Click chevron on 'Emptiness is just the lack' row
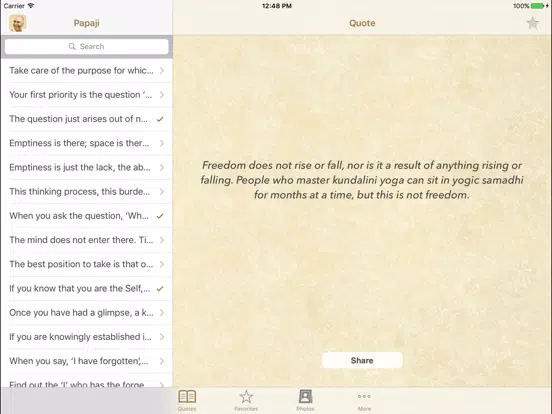This screenshot has height=414, width=552. tap(162, 167)
